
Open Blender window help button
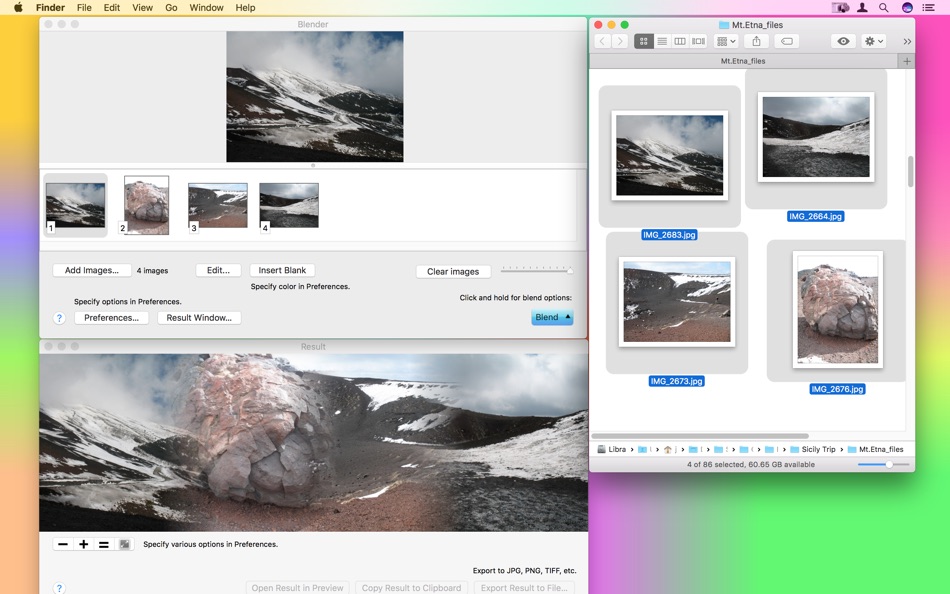coord(59,318)
